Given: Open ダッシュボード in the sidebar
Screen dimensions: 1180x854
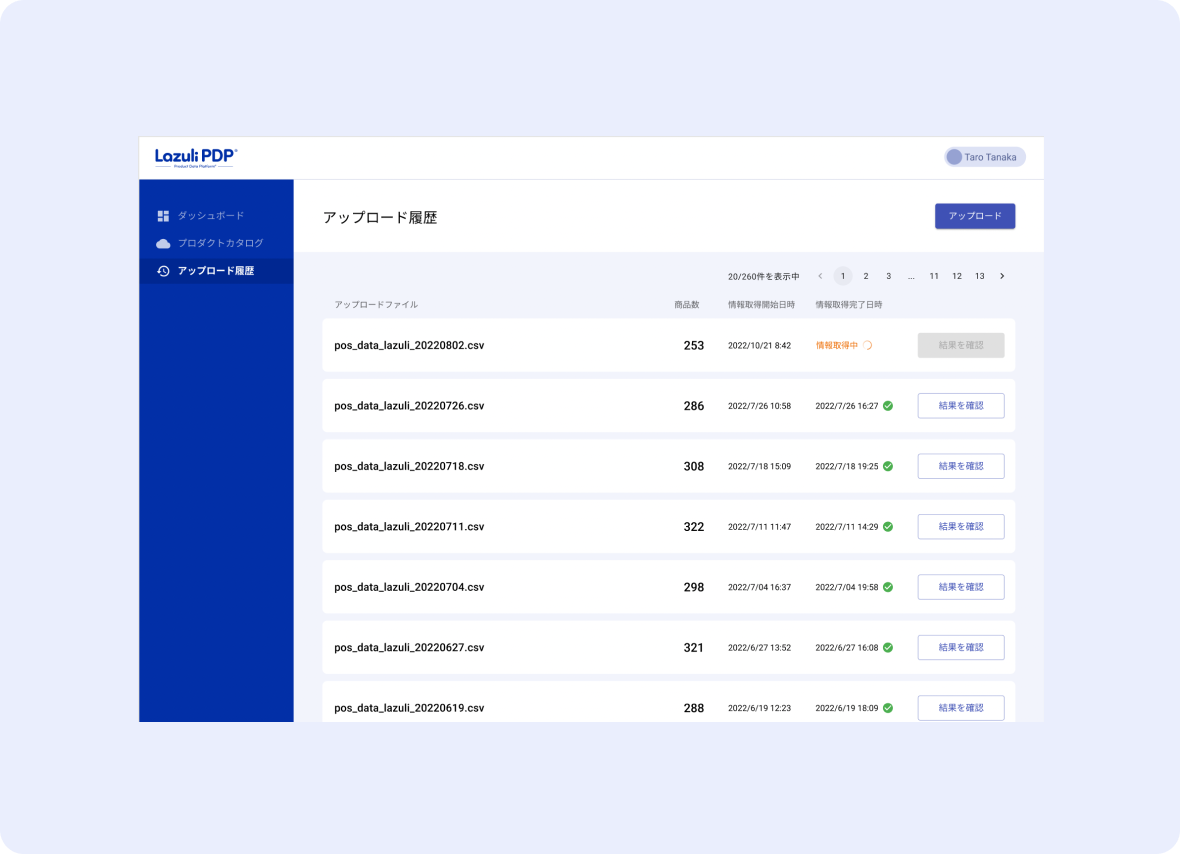Looking at the screenshot, I should pos(210,216).
